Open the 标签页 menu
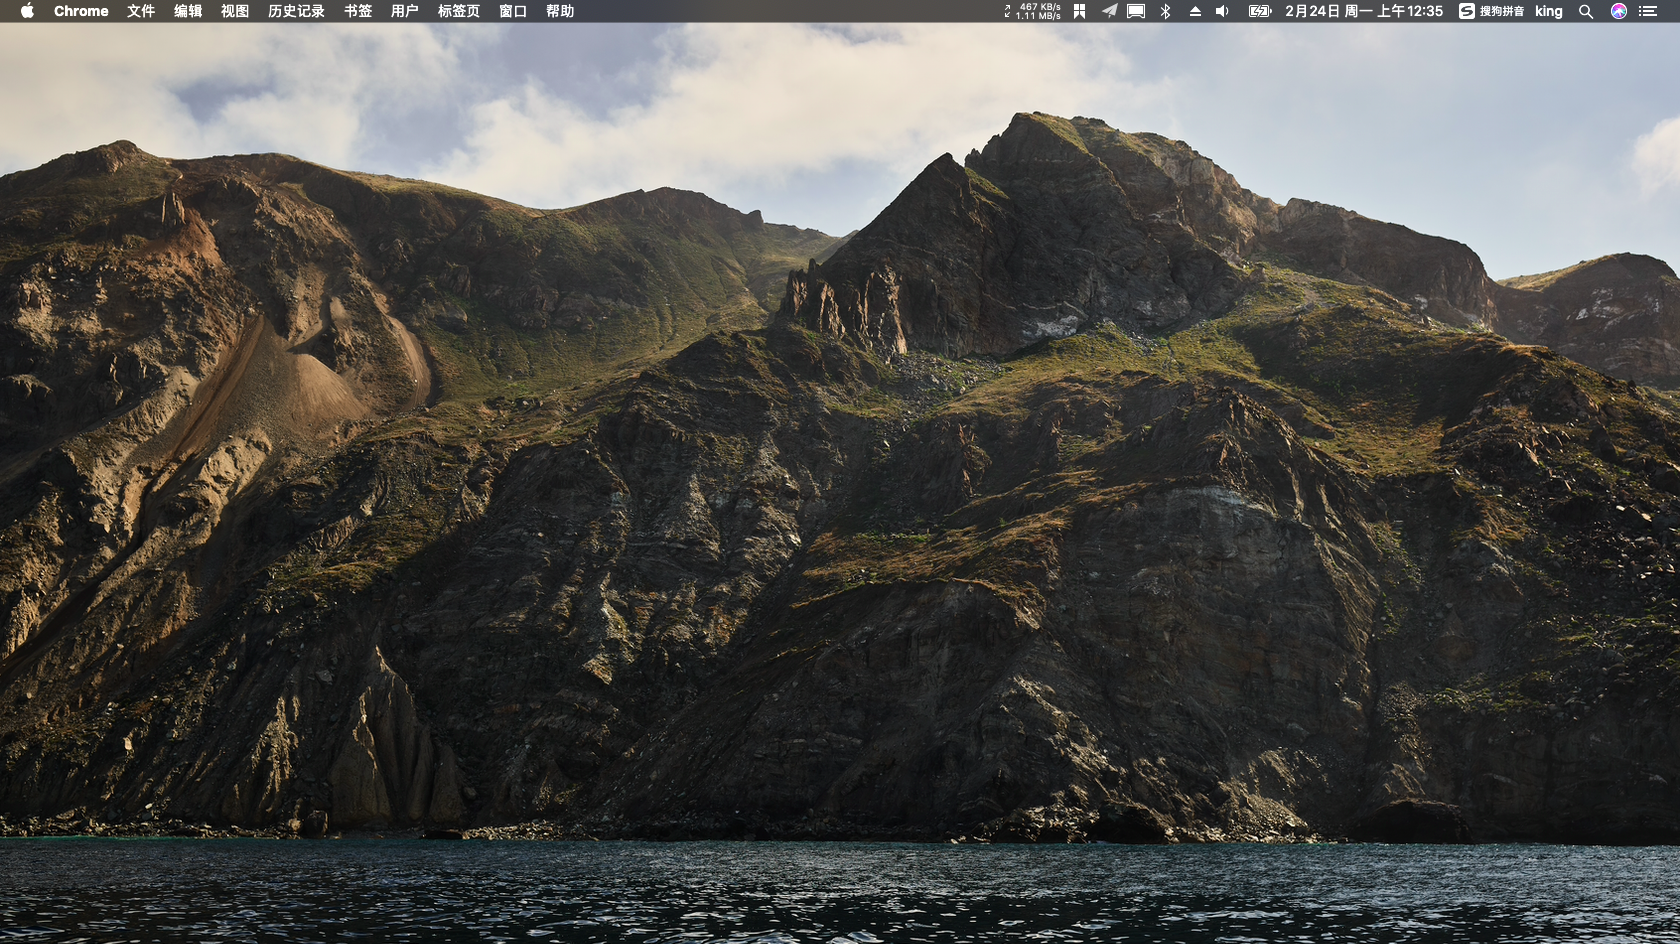Viewport: 1680px width, 944px height. click(x=459, y=11)
